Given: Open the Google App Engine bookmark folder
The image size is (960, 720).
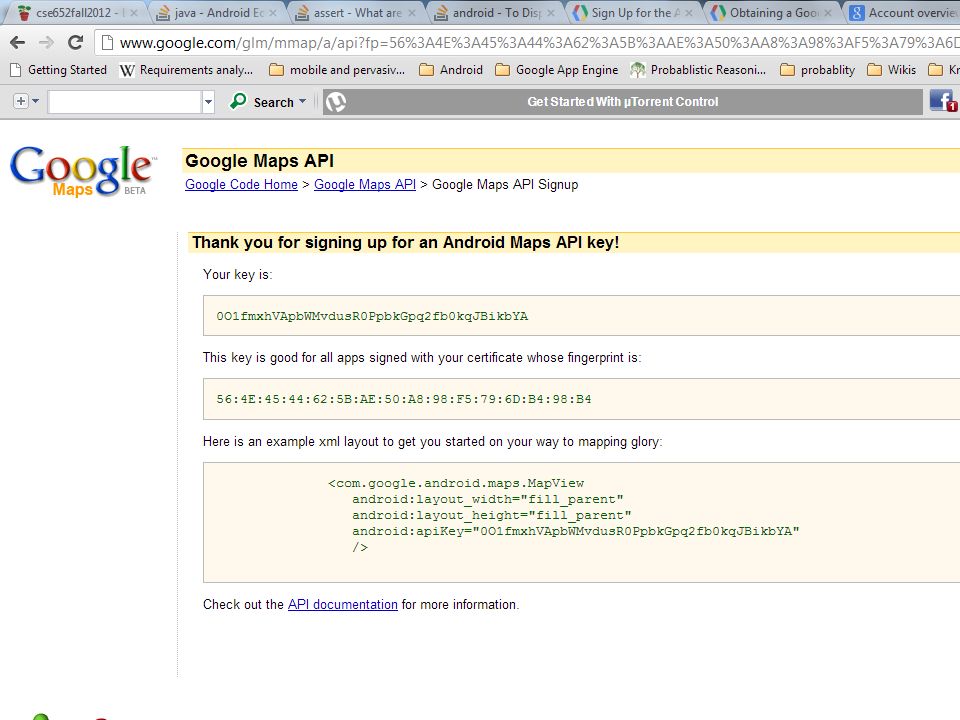Looking at the screenshot, I should (x=557, y=70).
